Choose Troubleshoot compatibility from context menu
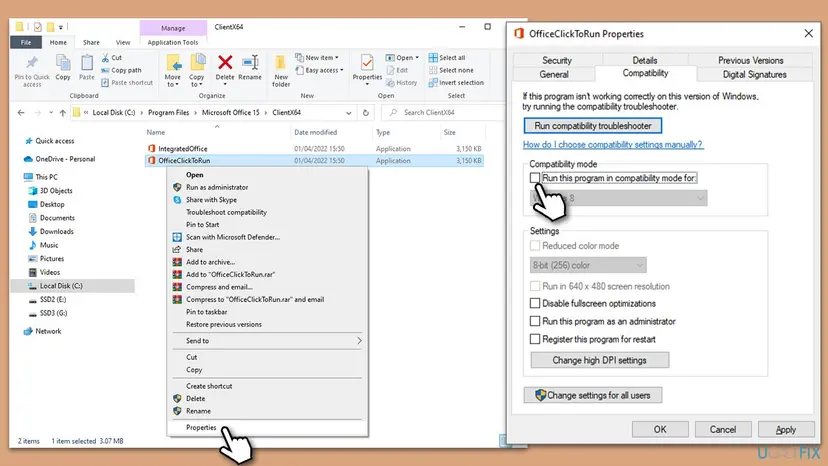Viewport: 828px width, 466px height. tap(226, 212)
